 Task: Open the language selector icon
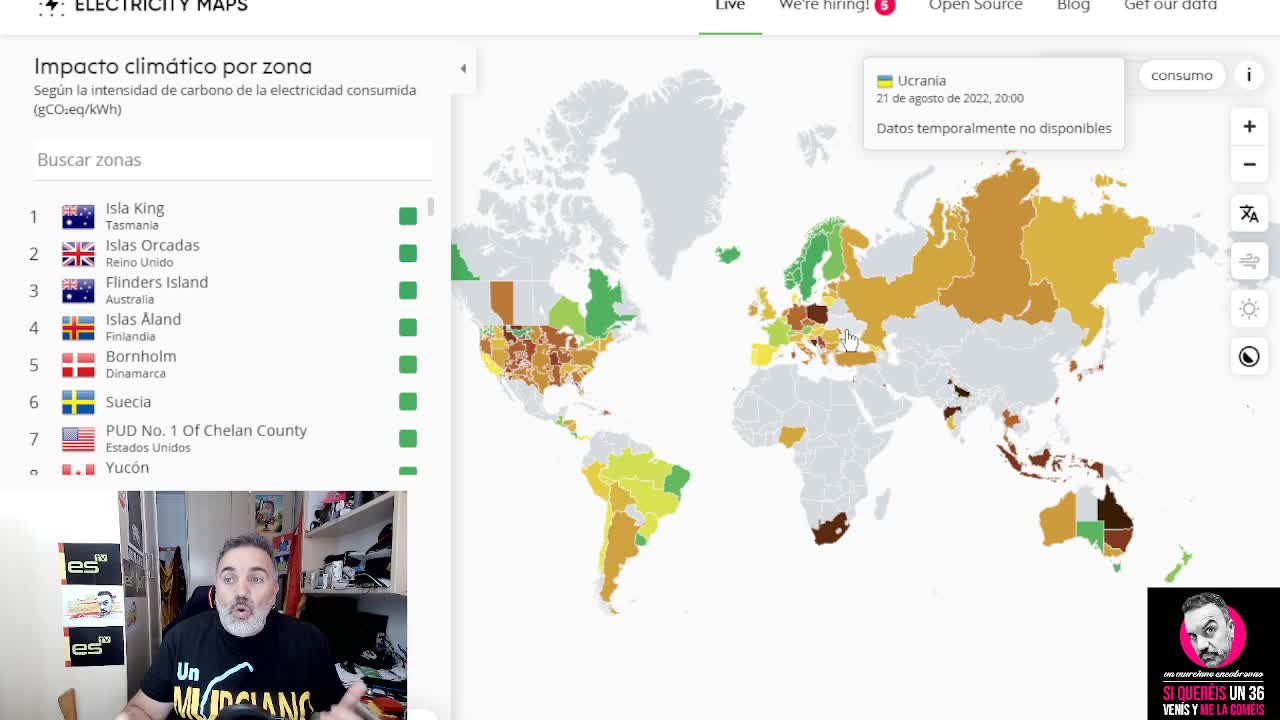click(x=1249, y=214)
